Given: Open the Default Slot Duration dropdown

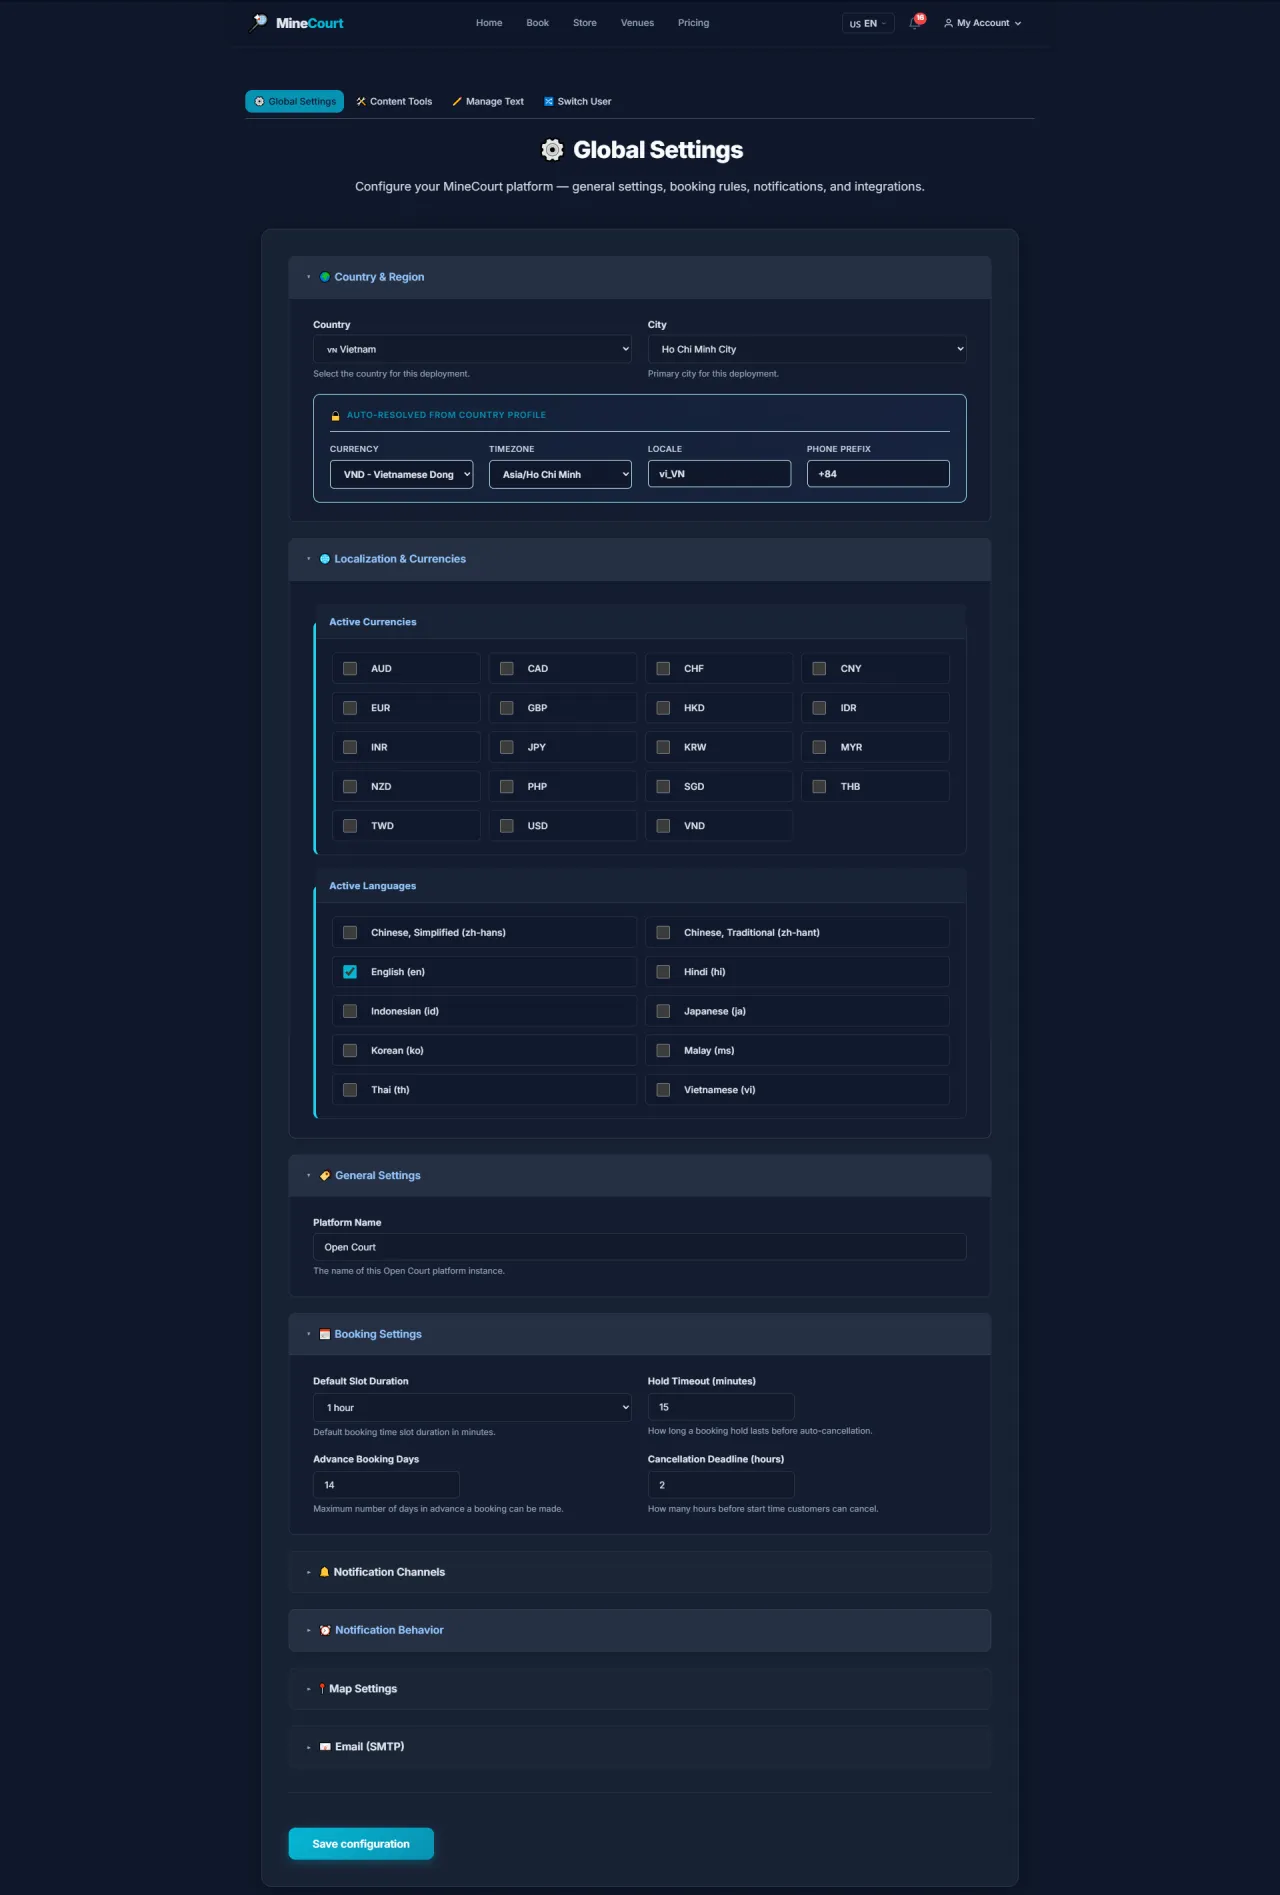Looking at the screenshot, I should (x=473, y=1407).
